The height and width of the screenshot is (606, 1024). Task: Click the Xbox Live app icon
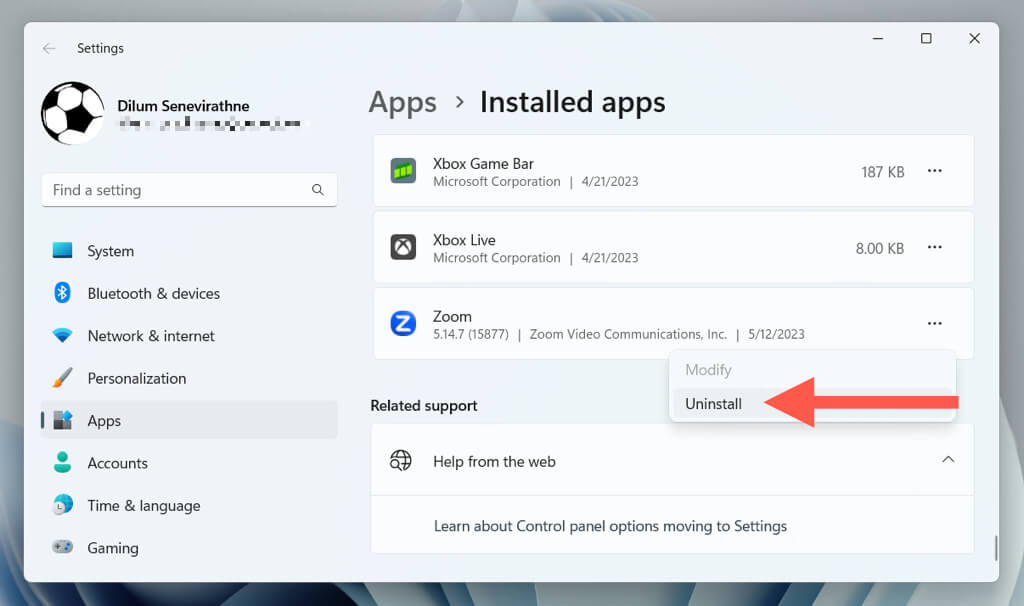coord(403,247)
